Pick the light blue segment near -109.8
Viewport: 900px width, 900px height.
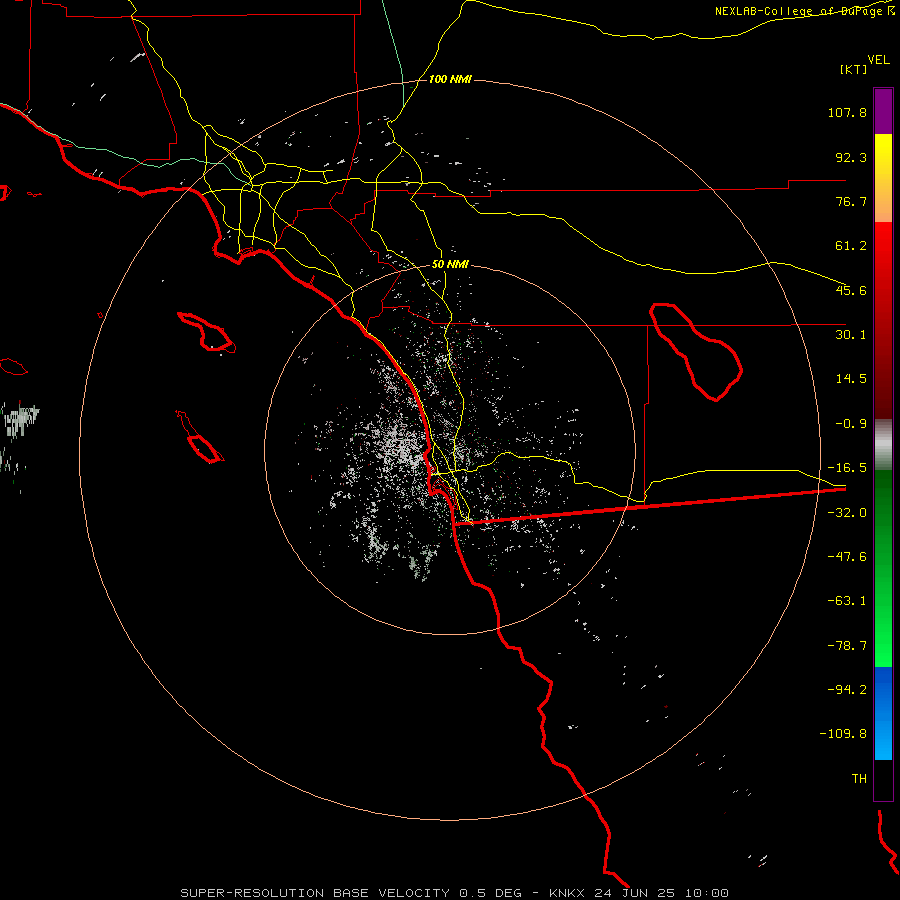click(x=883, y=738)
